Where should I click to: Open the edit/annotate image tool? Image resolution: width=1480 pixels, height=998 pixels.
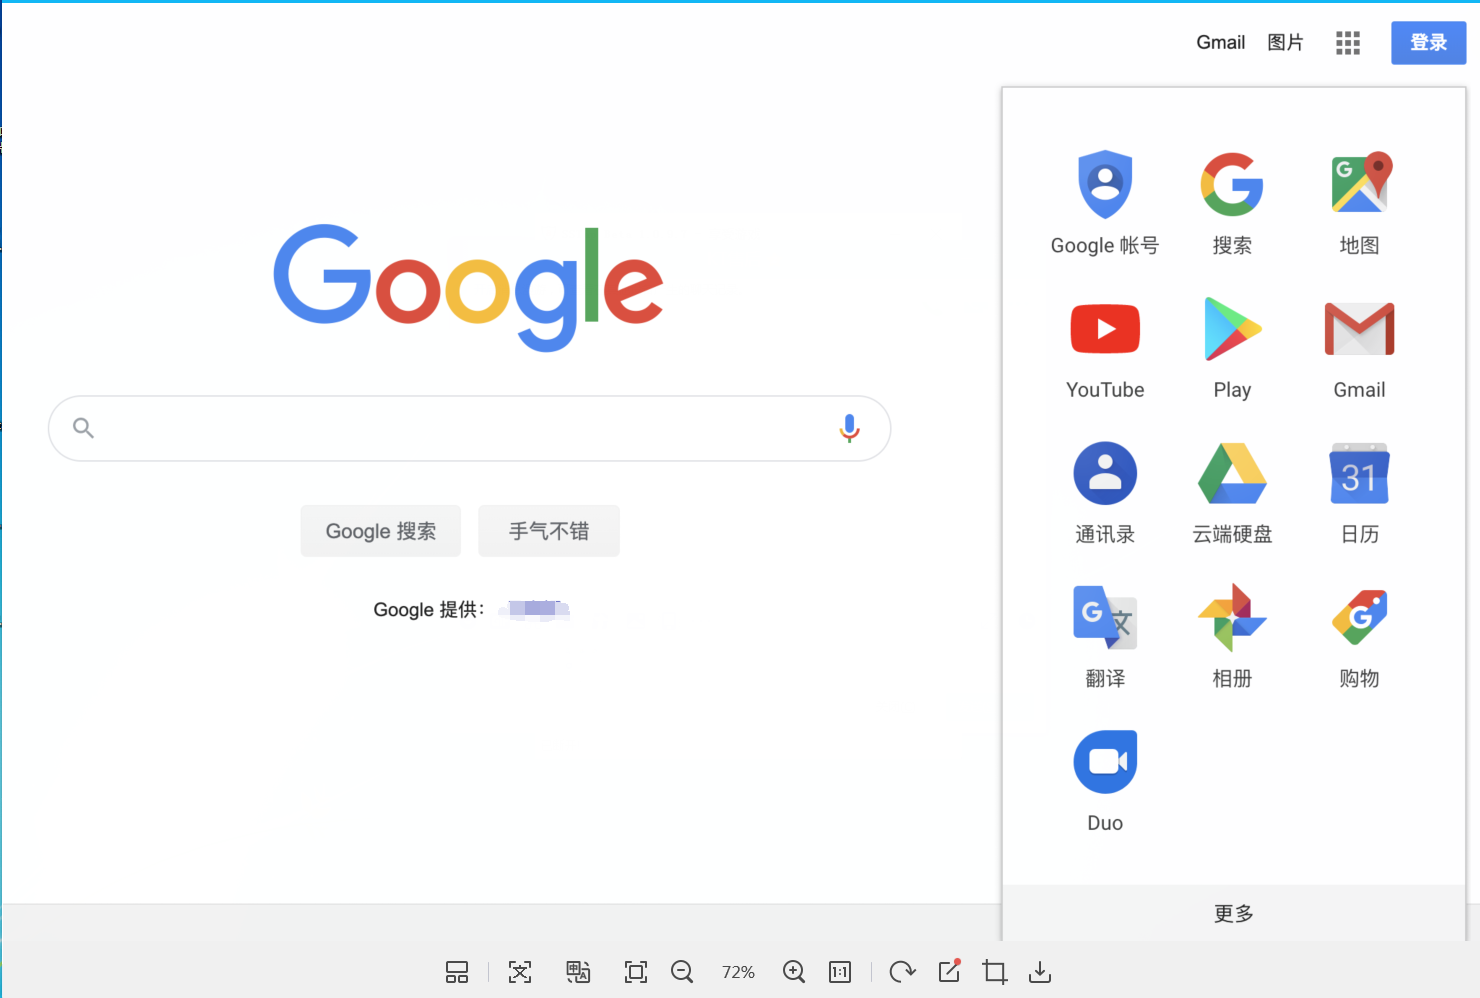pos(949,970)
